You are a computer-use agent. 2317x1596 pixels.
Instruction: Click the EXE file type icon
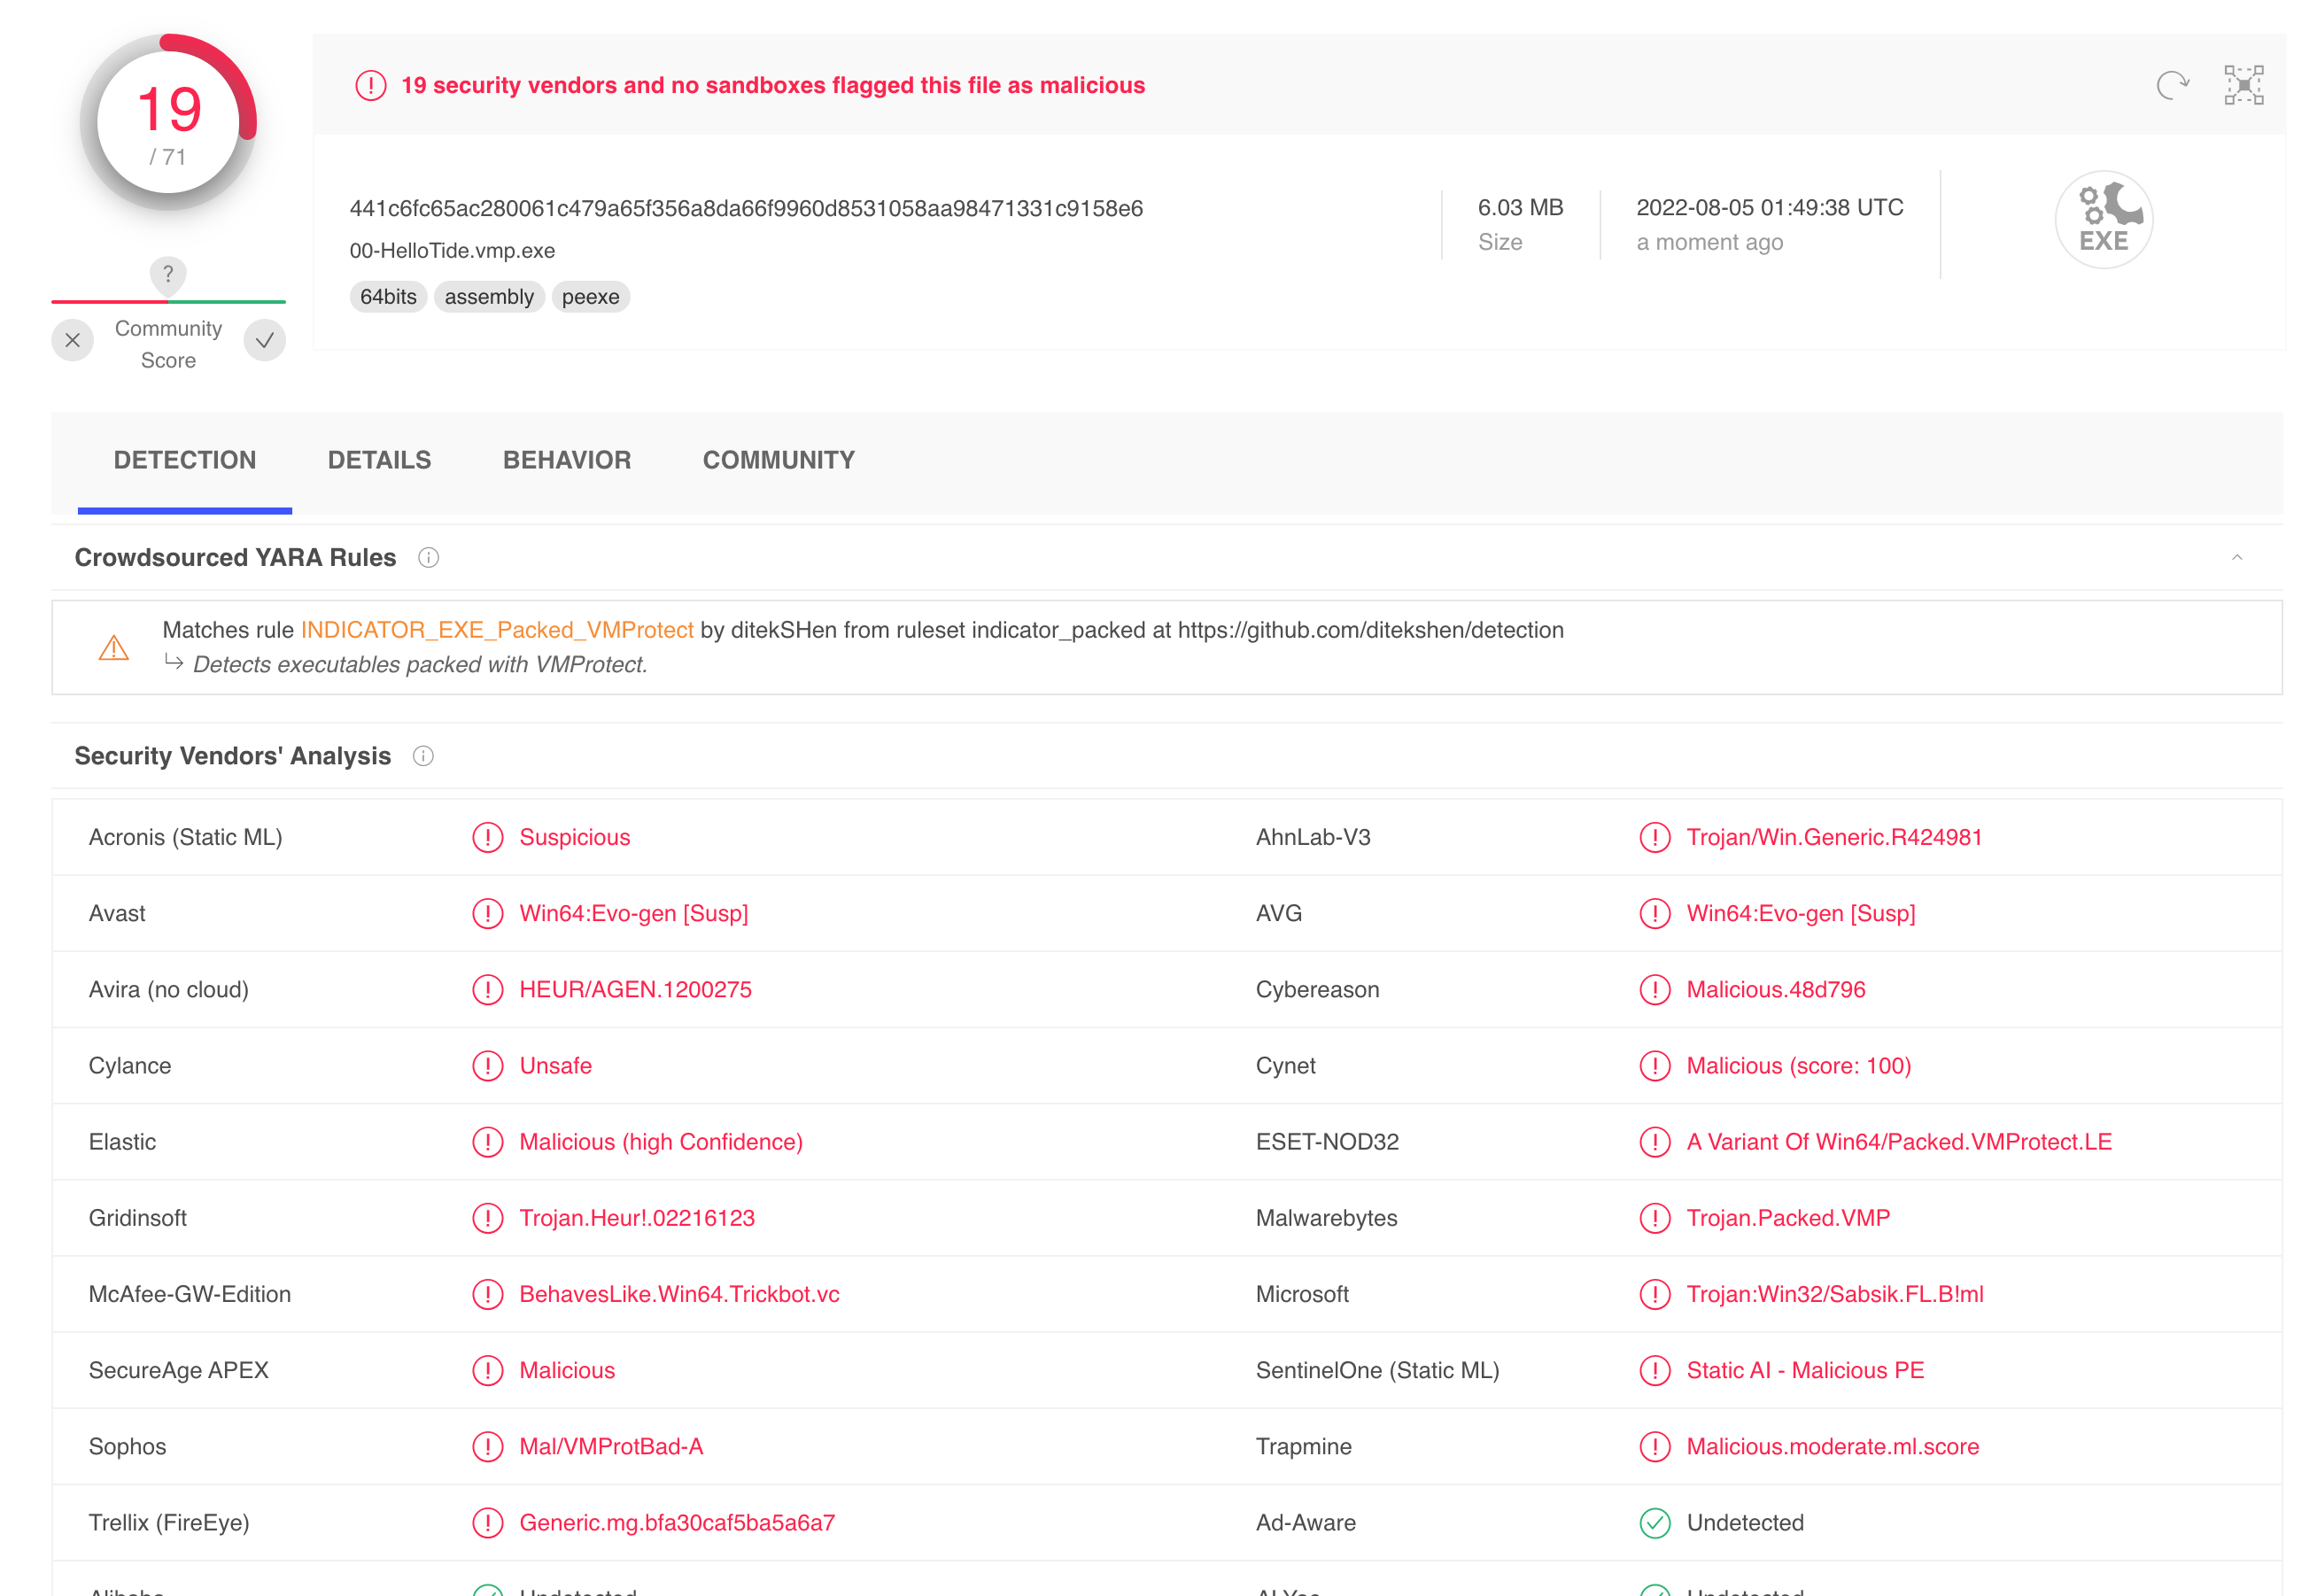click(x=2103, y=220)
